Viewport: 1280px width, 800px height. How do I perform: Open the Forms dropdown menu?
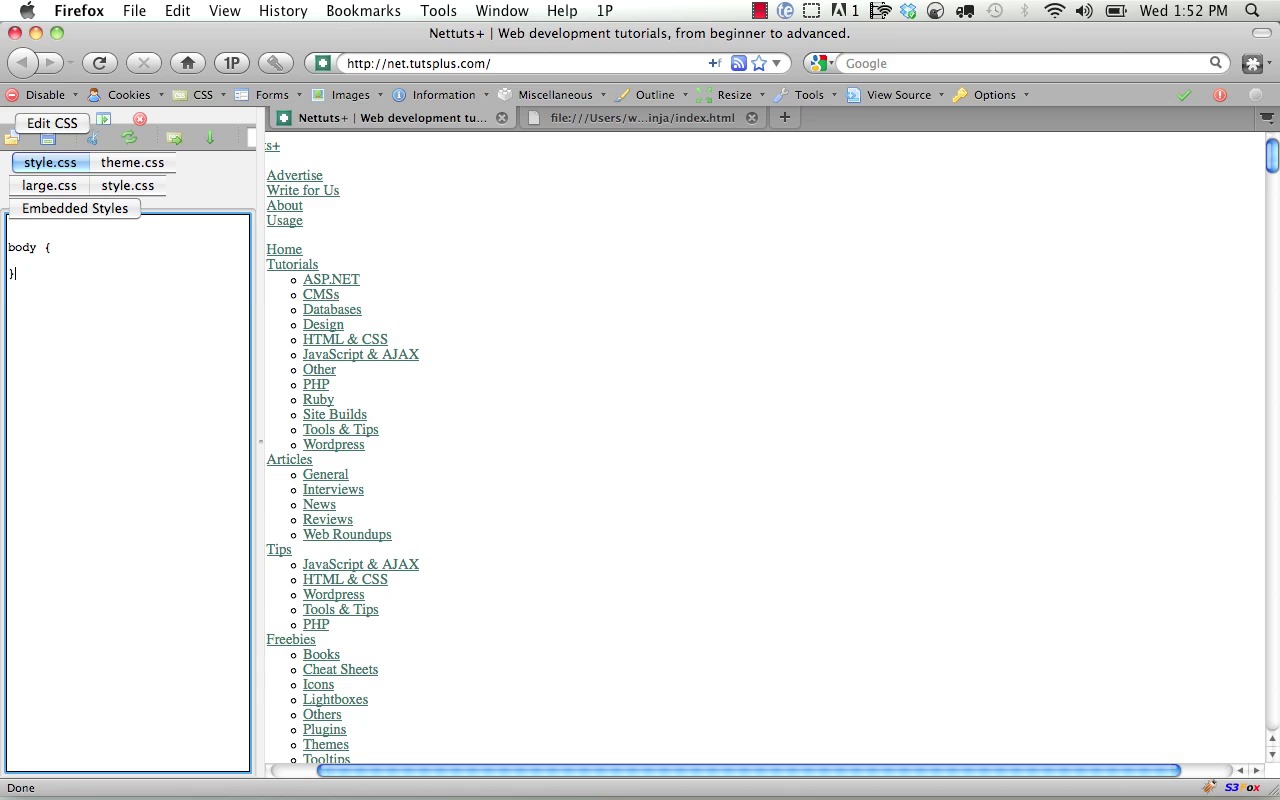[x=266, y=95]
